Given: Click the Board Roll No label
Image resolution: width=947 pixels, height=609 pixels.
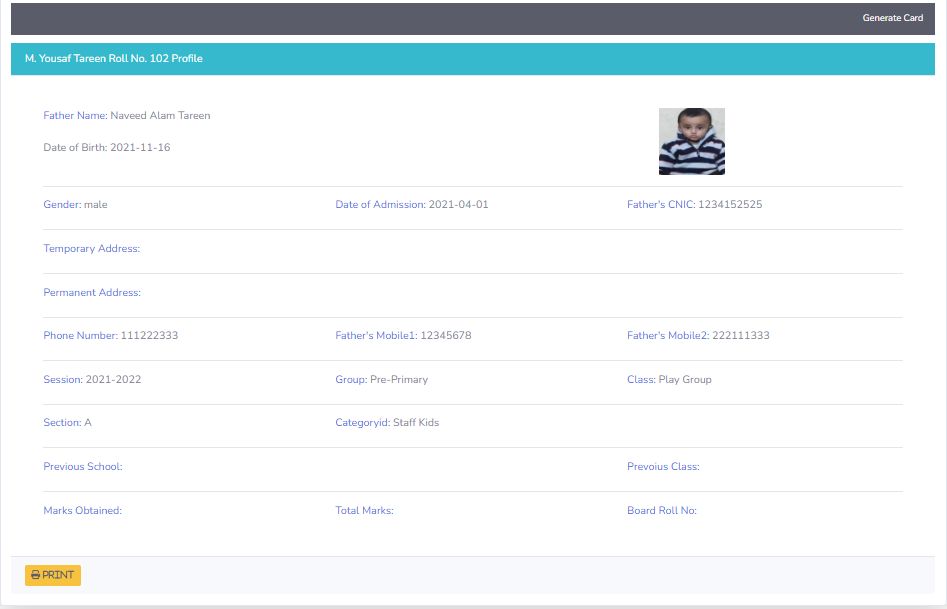Looking at the screenshot, I should point(662,511).
